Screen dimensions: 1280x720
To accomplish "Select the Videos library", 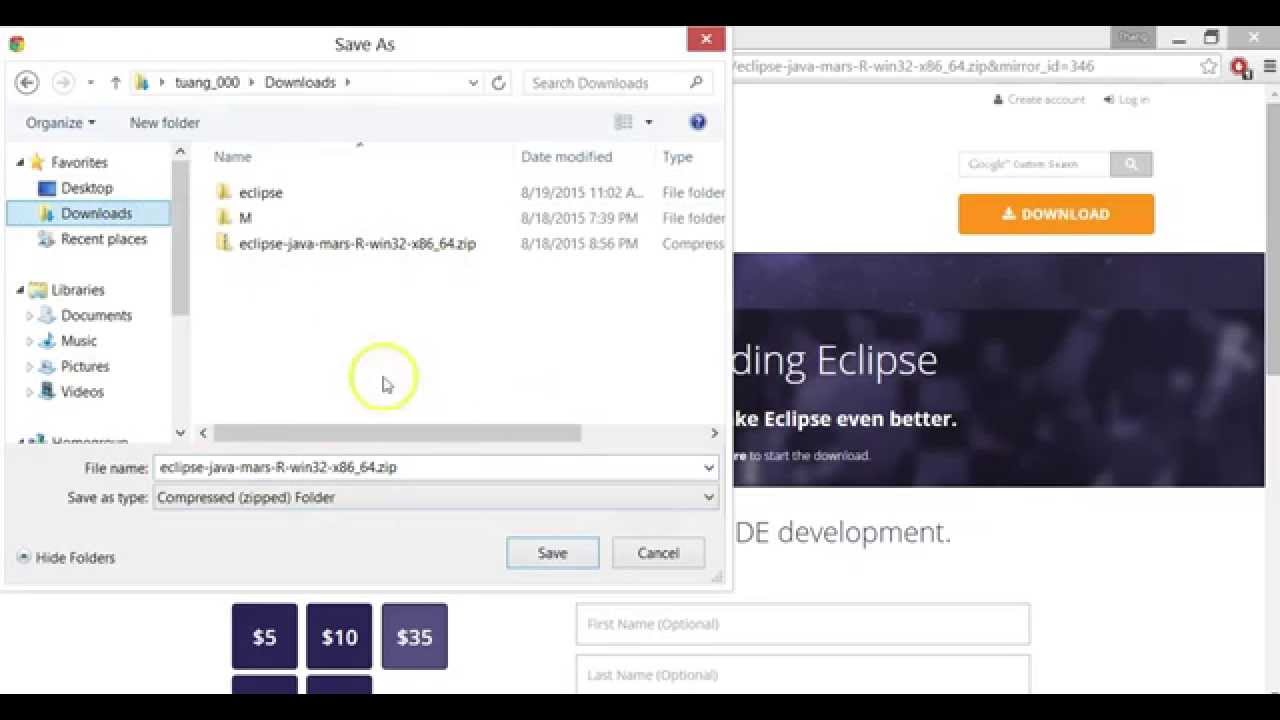I will point(82,392).
